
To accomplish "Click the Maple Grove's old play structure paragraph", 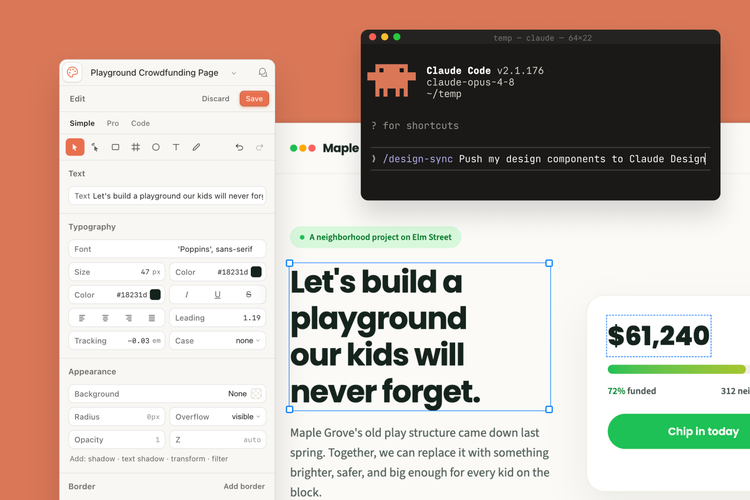I will tap(420, 462).
